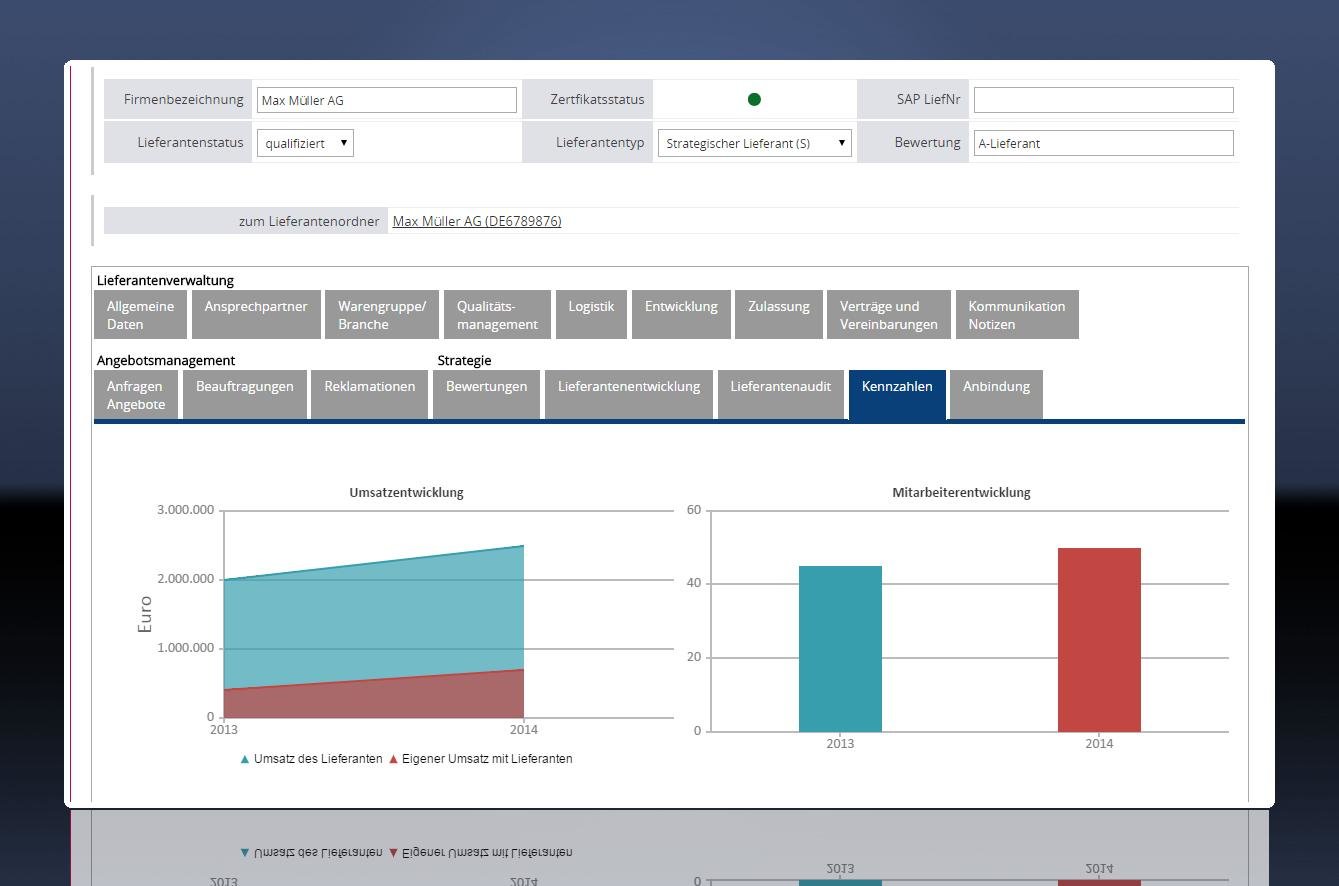Focus the SAP LiefNr input field

pos(1104,100)
